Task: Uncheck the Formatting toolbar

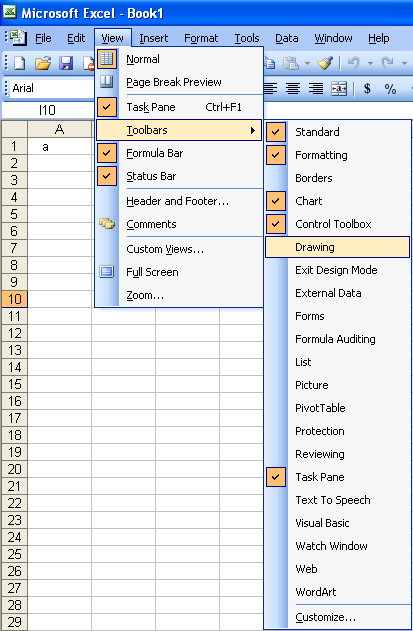Action: [x=276, y=155]
